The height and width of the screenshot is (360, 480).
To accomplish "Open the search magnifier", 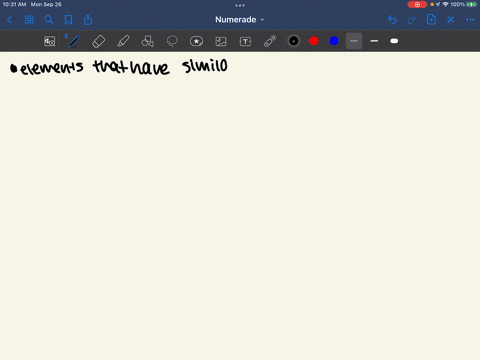I will point(49,20).
